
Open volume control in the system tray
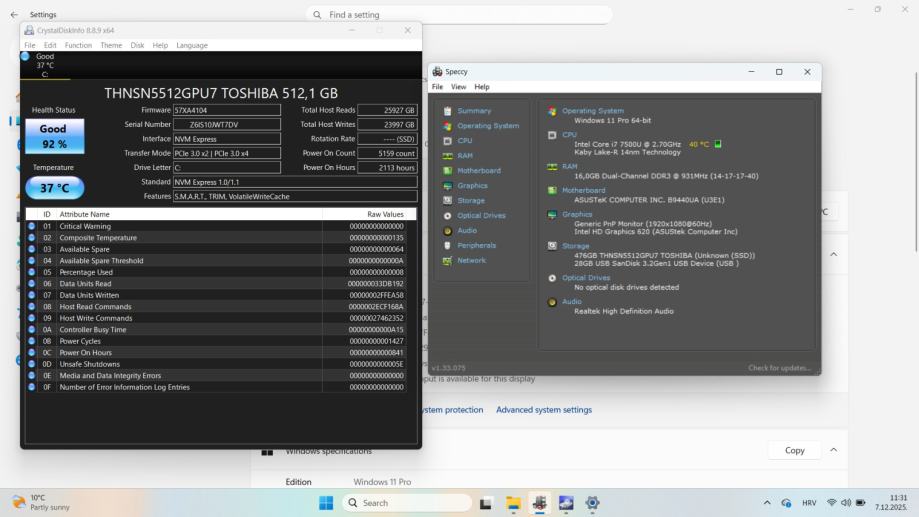tap(846, 503)
